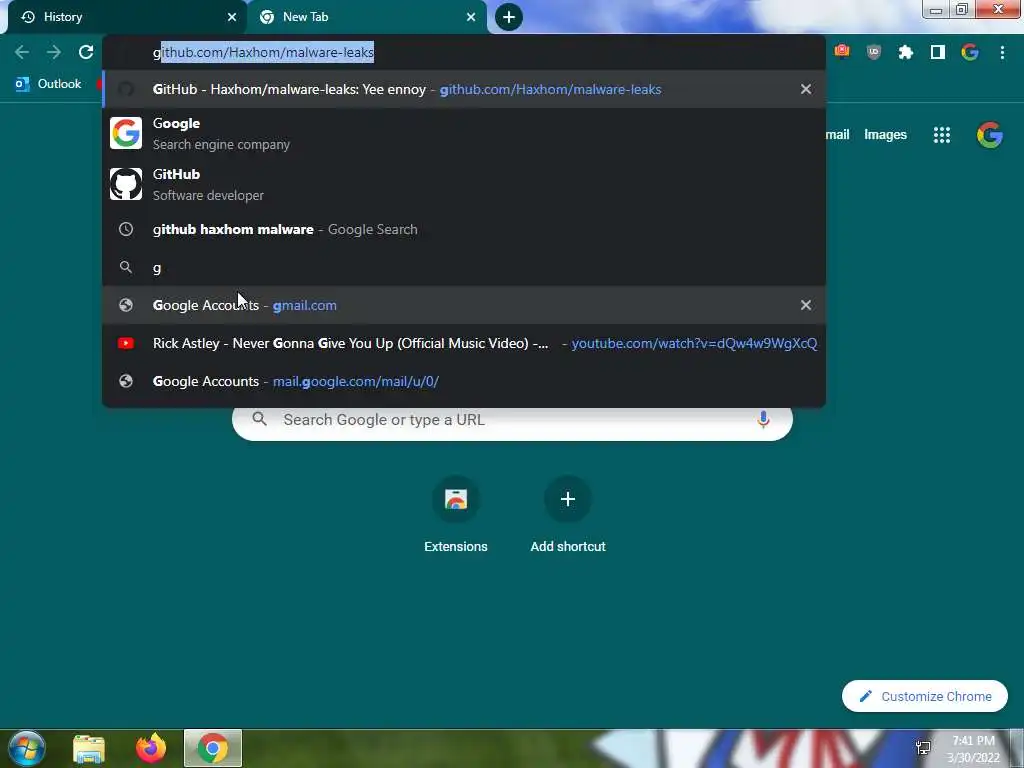Click the GitHub octocat logo icon
This screenshot has width=1024, height=768.
click(126, 184)
